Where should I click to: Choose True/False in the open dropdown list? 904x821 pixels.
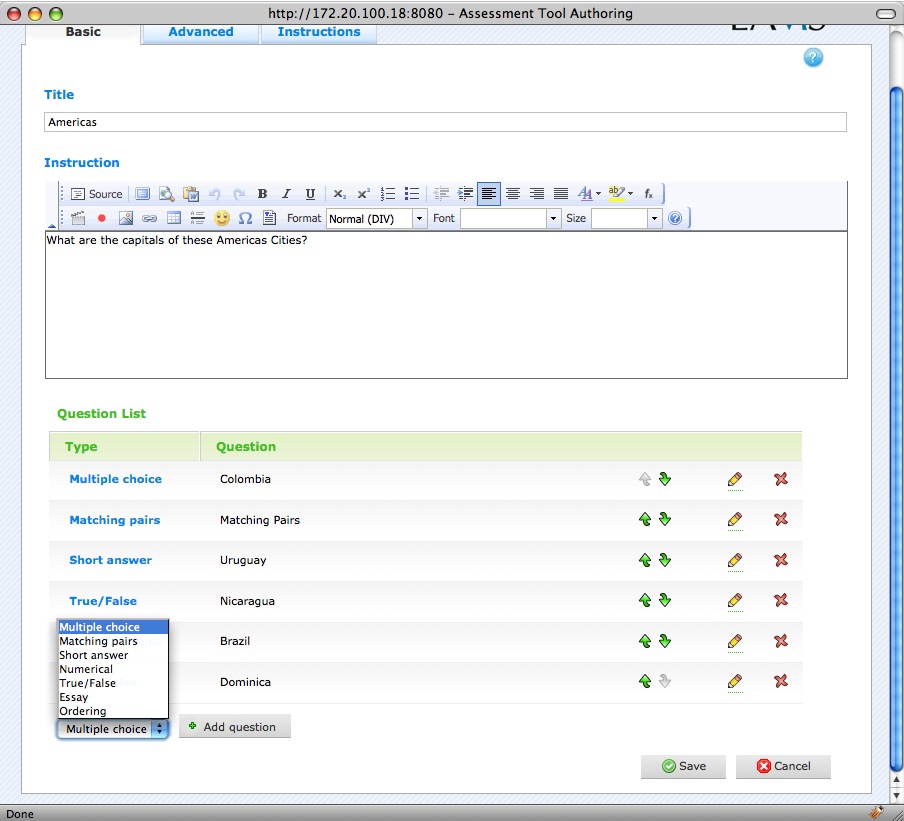(x=113, y=683)
